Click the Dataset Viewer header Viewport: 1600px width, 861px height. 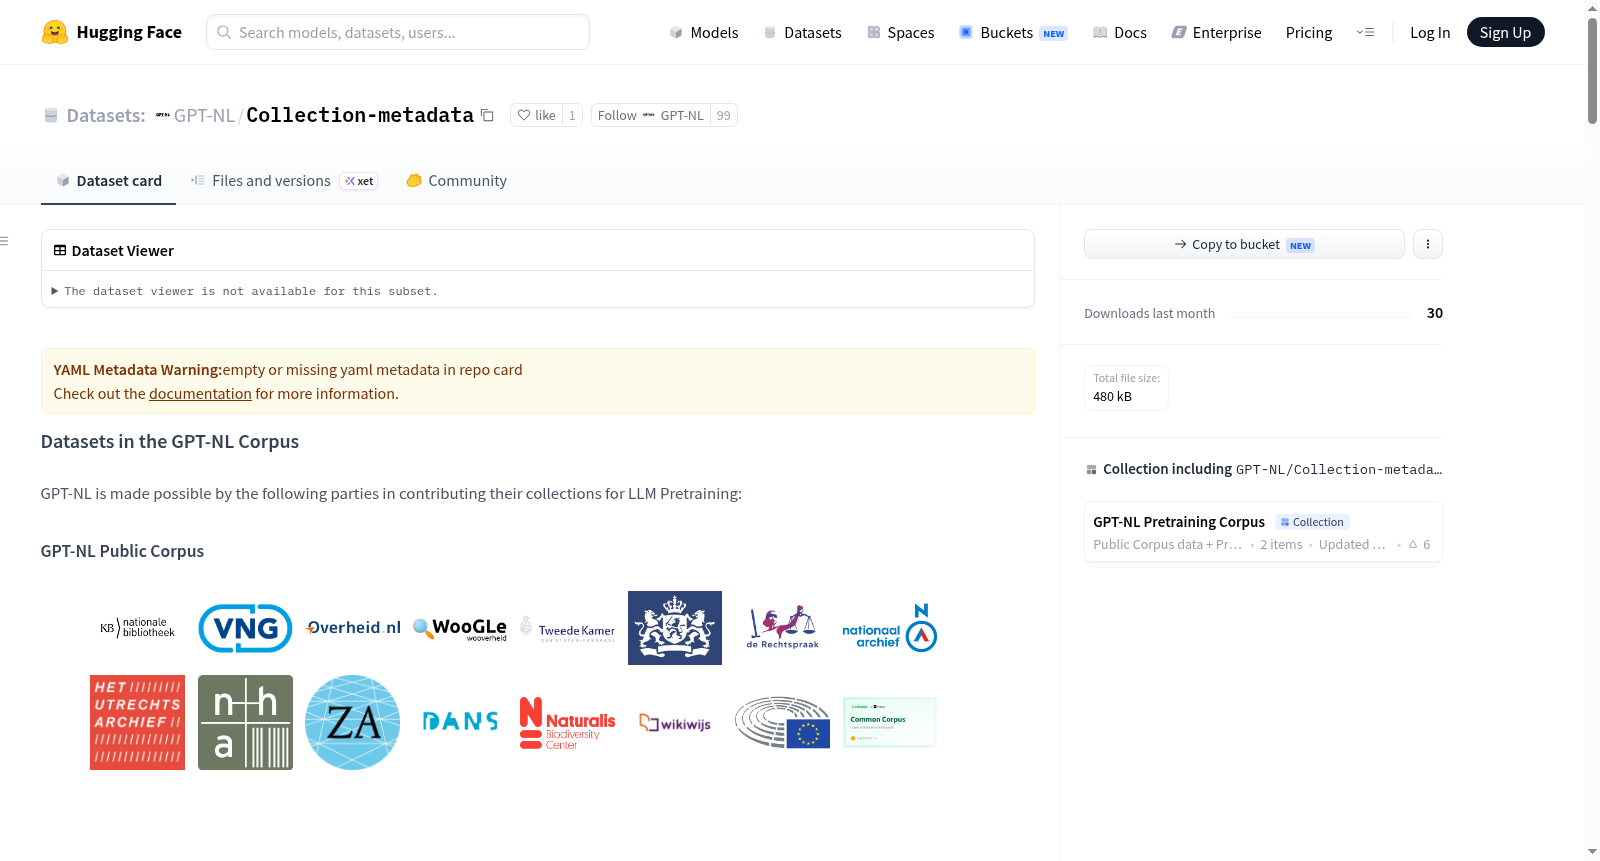click(x=114, y=251)
